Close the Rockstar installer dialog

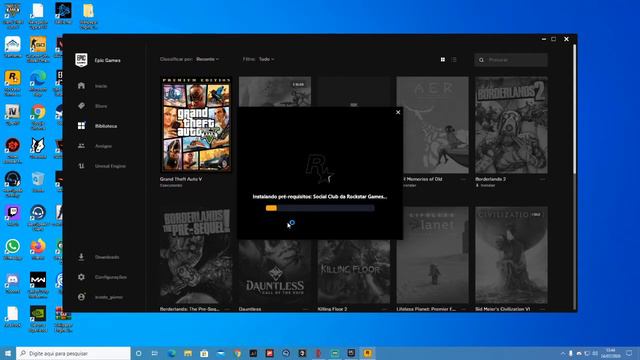[x=398, y=112]
